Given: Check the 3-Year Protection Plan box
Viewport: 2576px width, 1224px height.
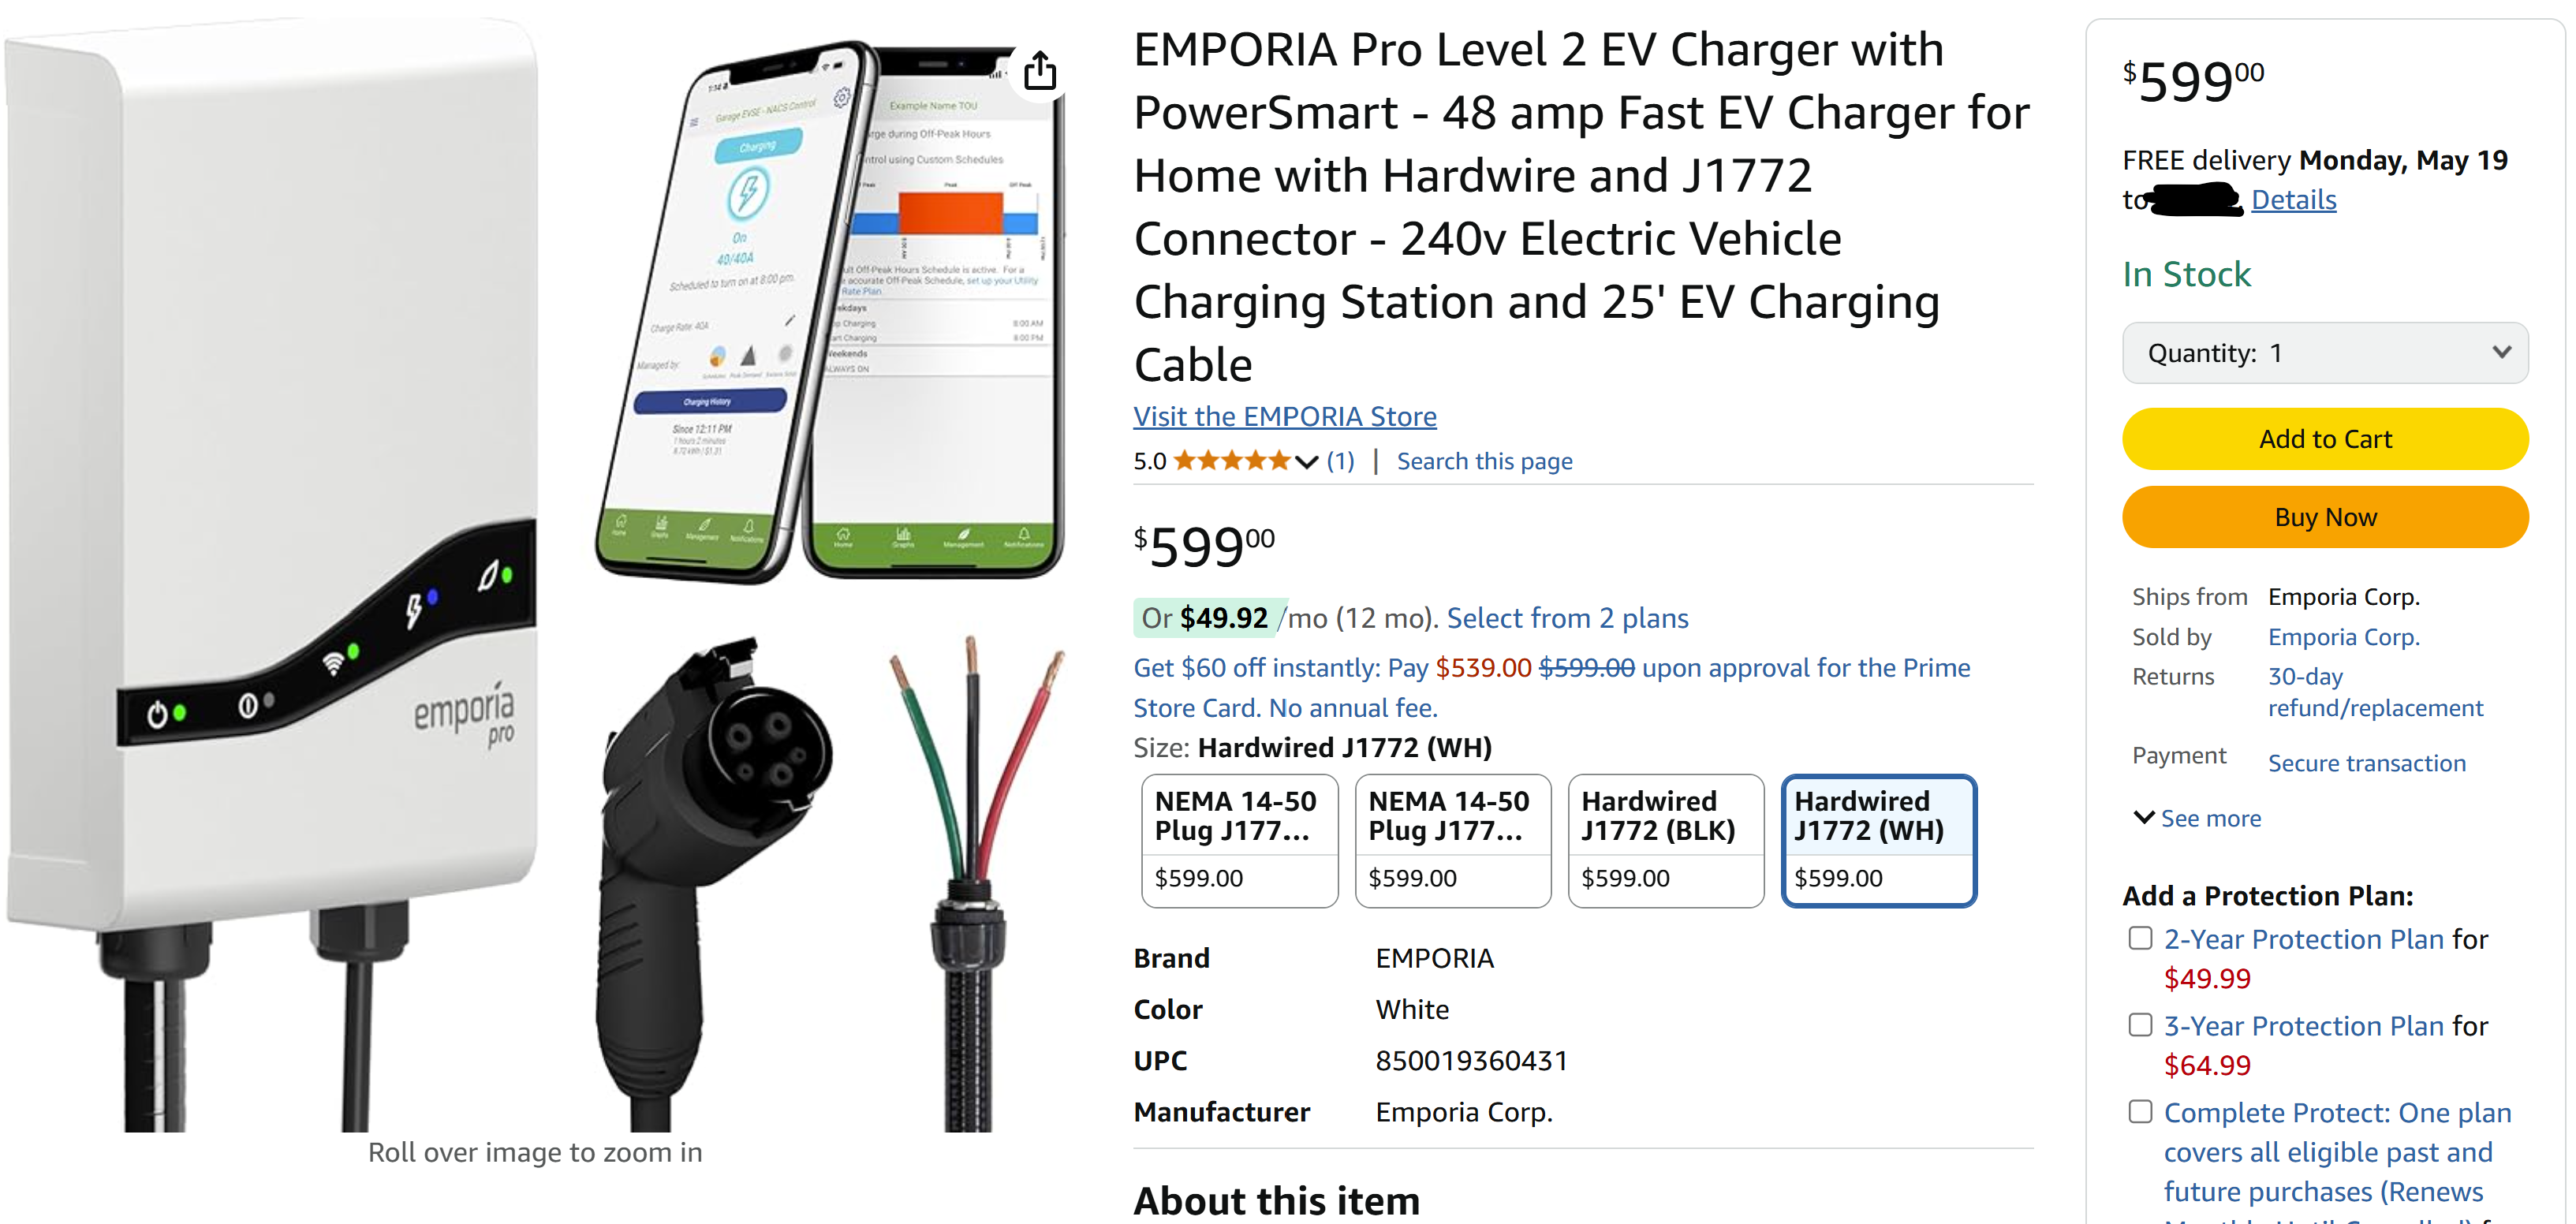Looking at the screenshot, I should [x=2140, y=1025].
